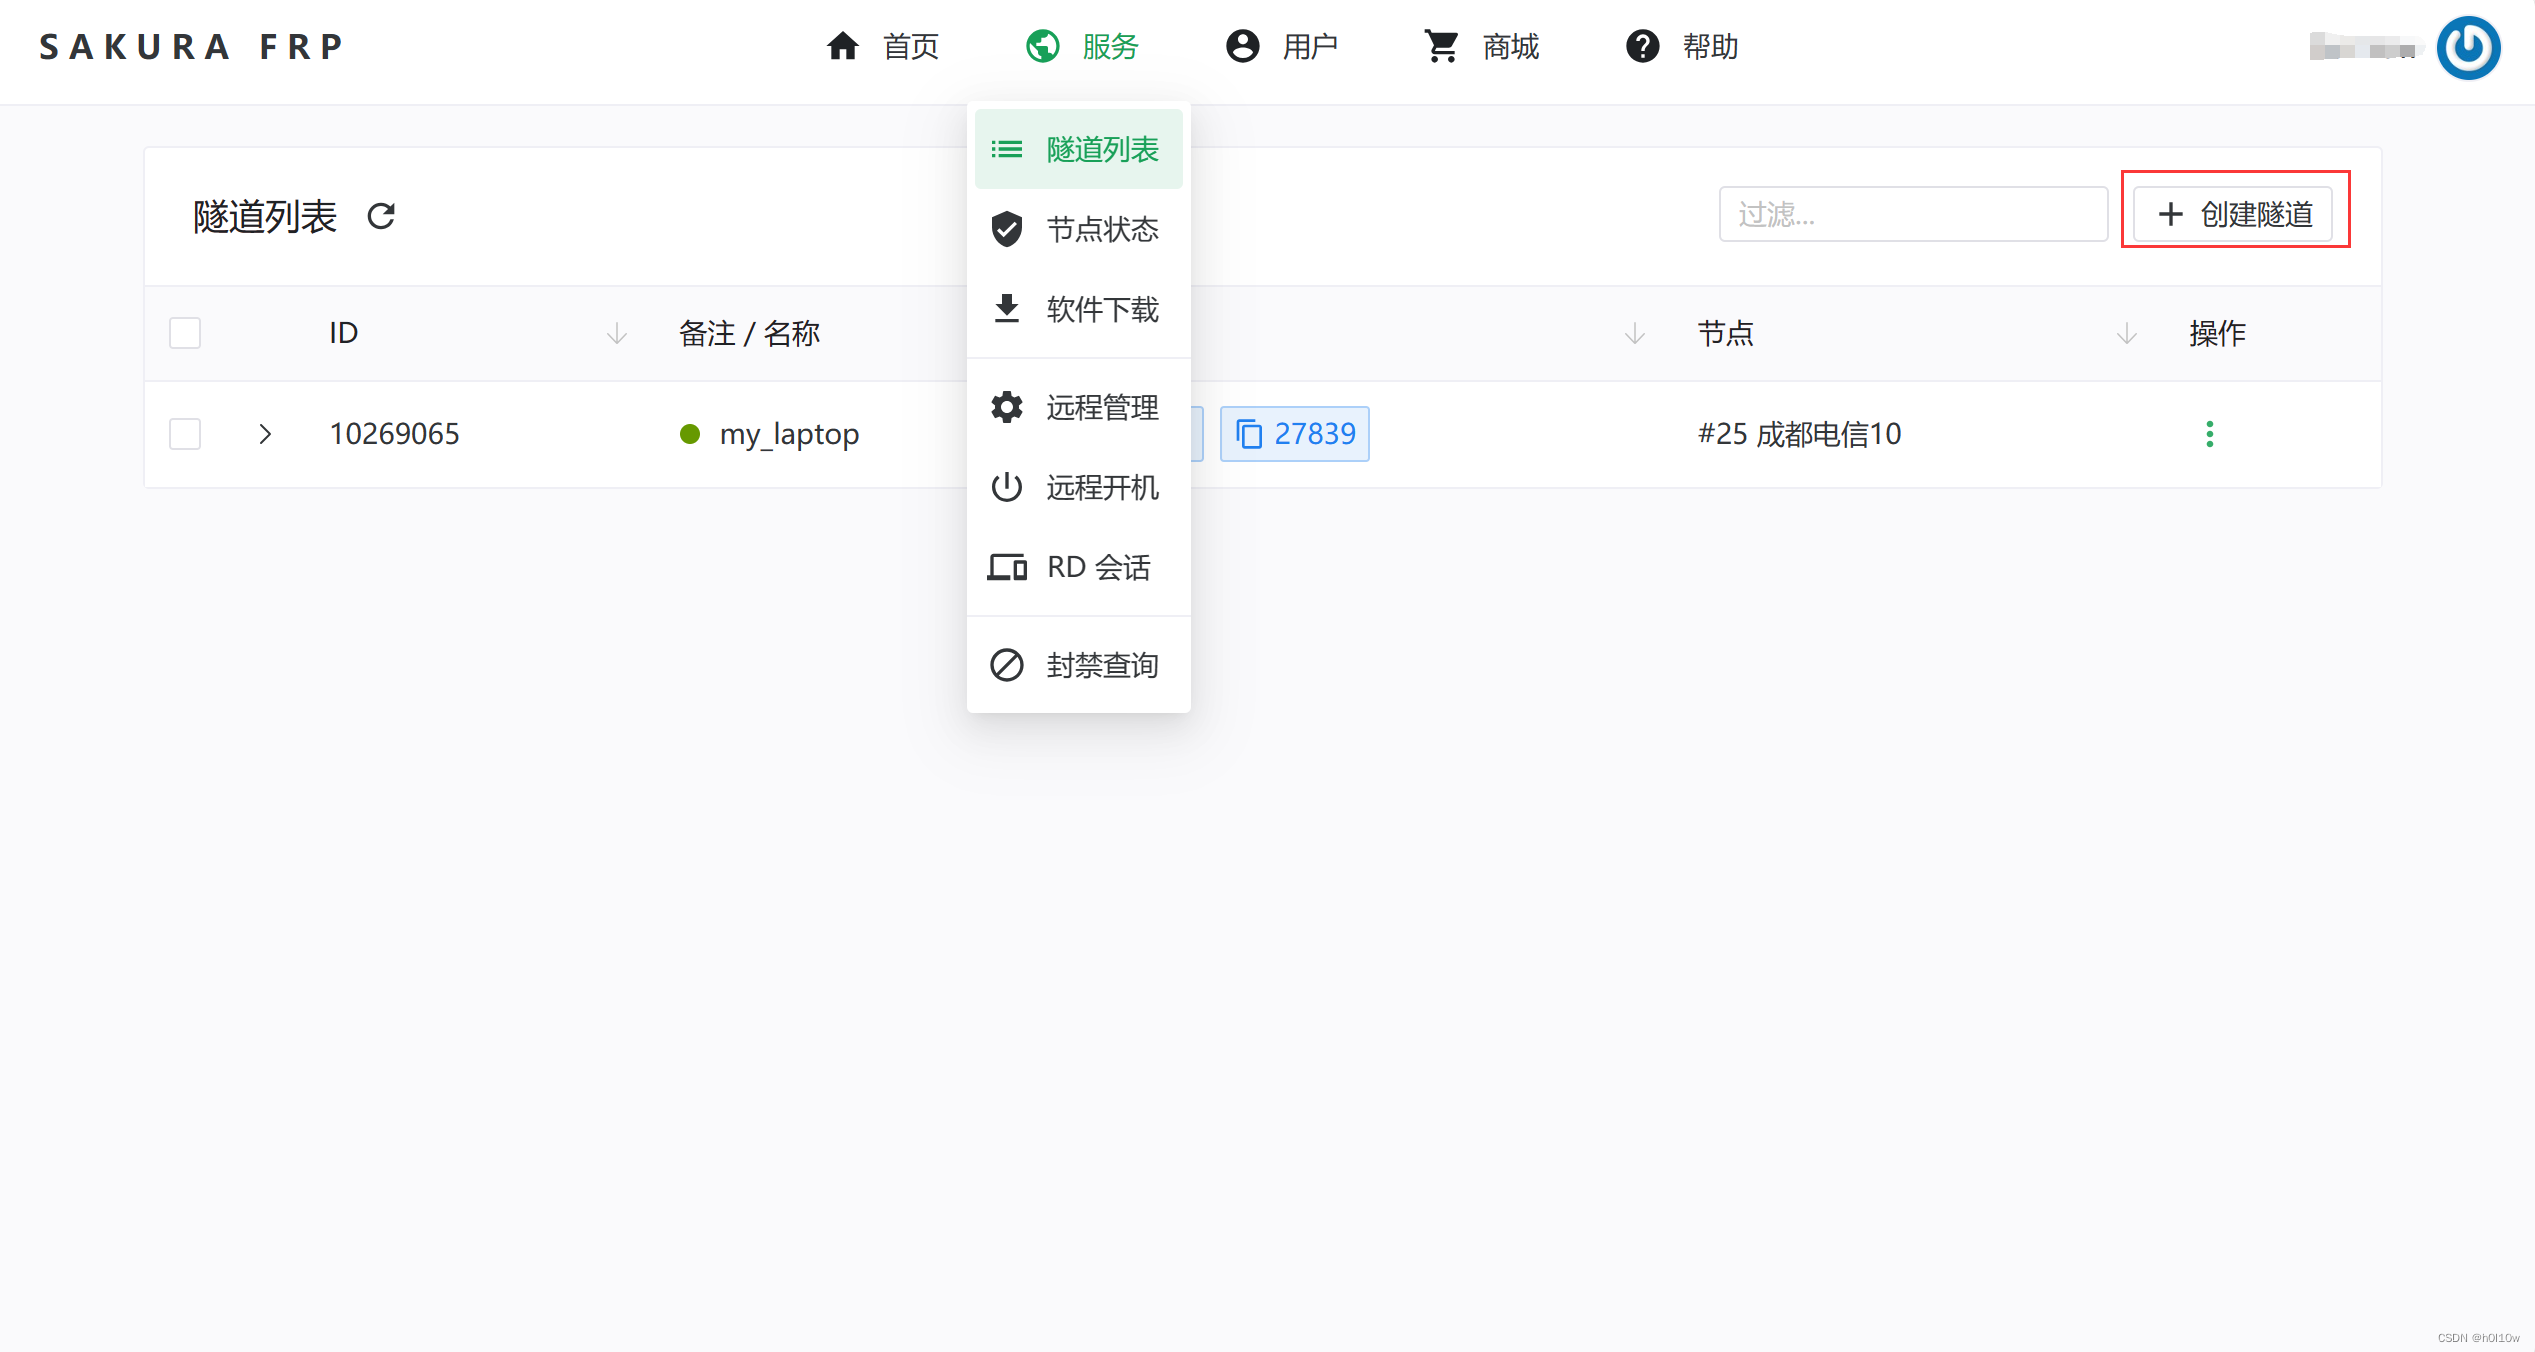Click the node text #25 成都电信10

[x=1799, y=434]
